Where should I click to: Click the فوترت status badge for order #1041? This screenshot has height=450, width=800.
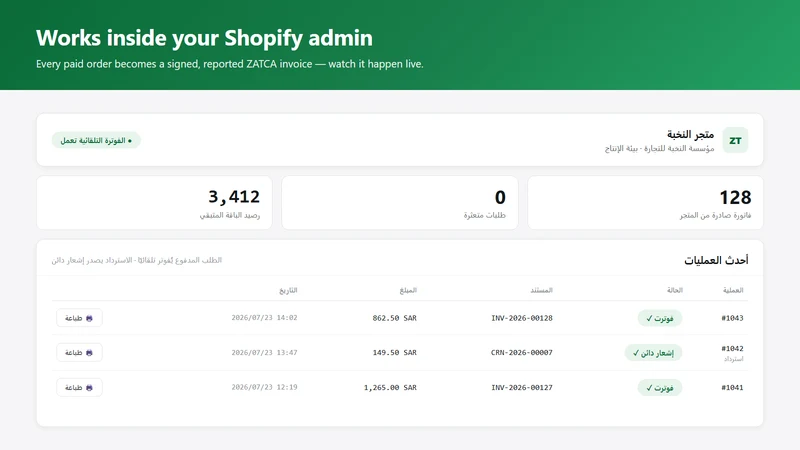tap(660, 388)
